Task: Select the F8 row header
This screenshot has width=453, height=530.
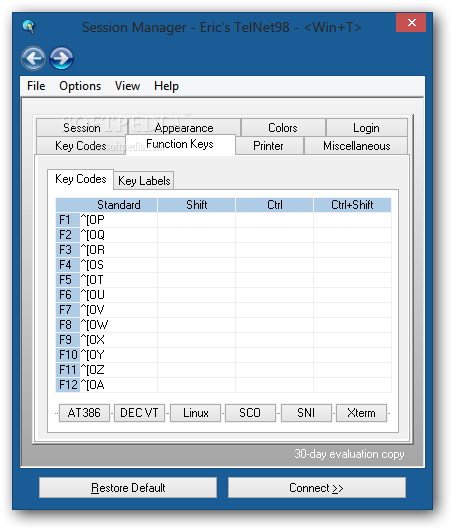Action: (x=68, y=325)
